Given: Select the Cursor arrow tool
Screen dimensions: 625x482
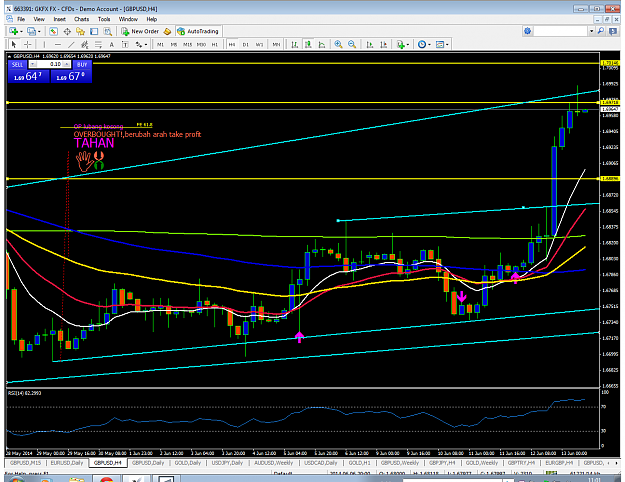Looking at the screenshot, I should tap(14, 45).
